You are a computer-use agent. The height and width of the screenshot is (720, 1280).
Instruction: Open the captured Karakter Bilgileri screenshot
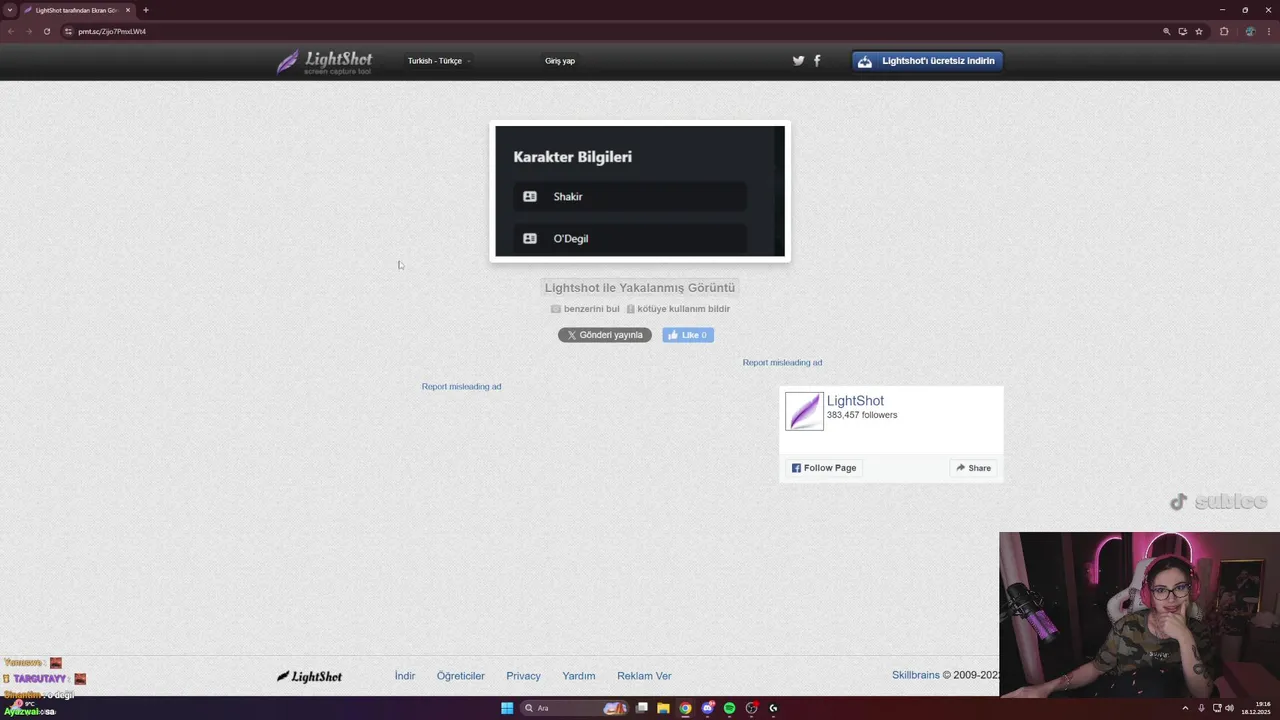640,191
